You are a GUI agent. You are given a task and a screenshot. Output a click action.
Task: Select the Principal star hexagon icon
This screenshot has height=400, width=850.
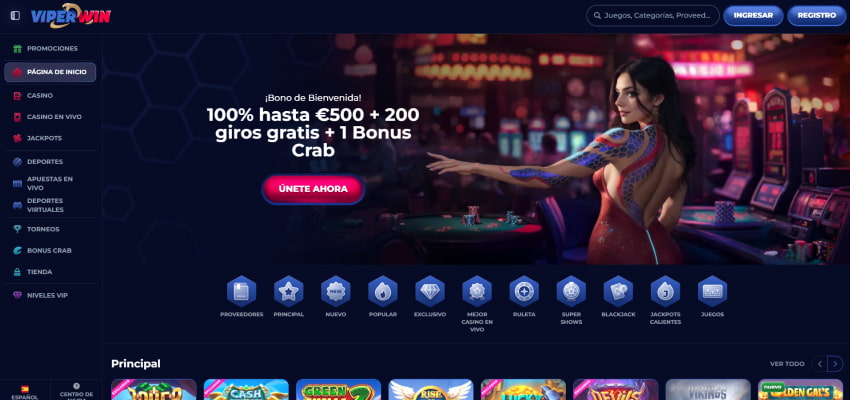pyautogui.click(x=288, y=292)
